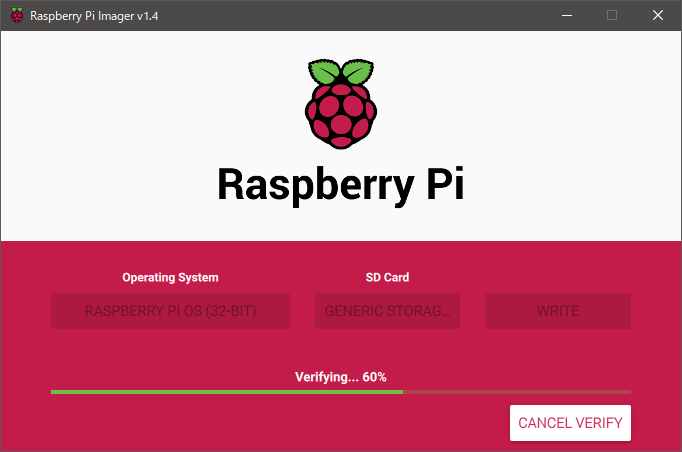This screenshot has width=682, height=452.
Task: Click the "SD Card" label
Action: (387, 277)
